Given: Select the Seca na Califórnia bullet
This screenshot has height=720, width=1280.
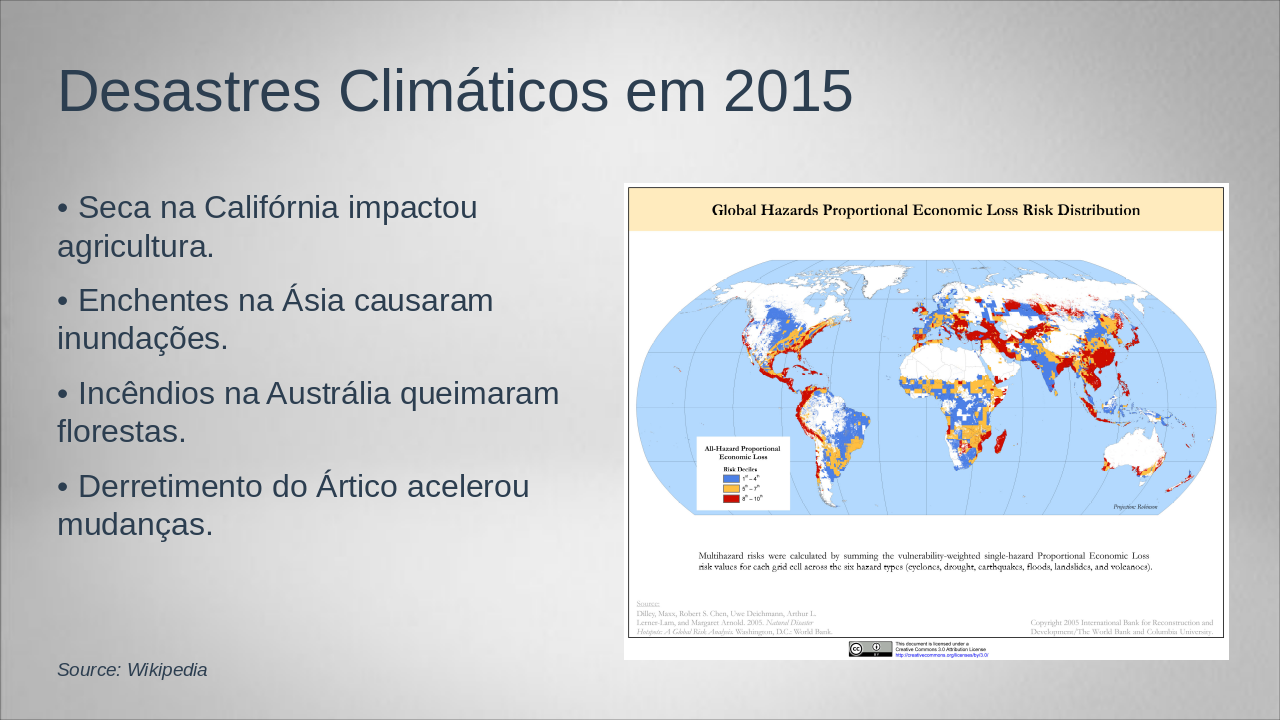Looking at the screenshot, I should click(x=267, y=227).
